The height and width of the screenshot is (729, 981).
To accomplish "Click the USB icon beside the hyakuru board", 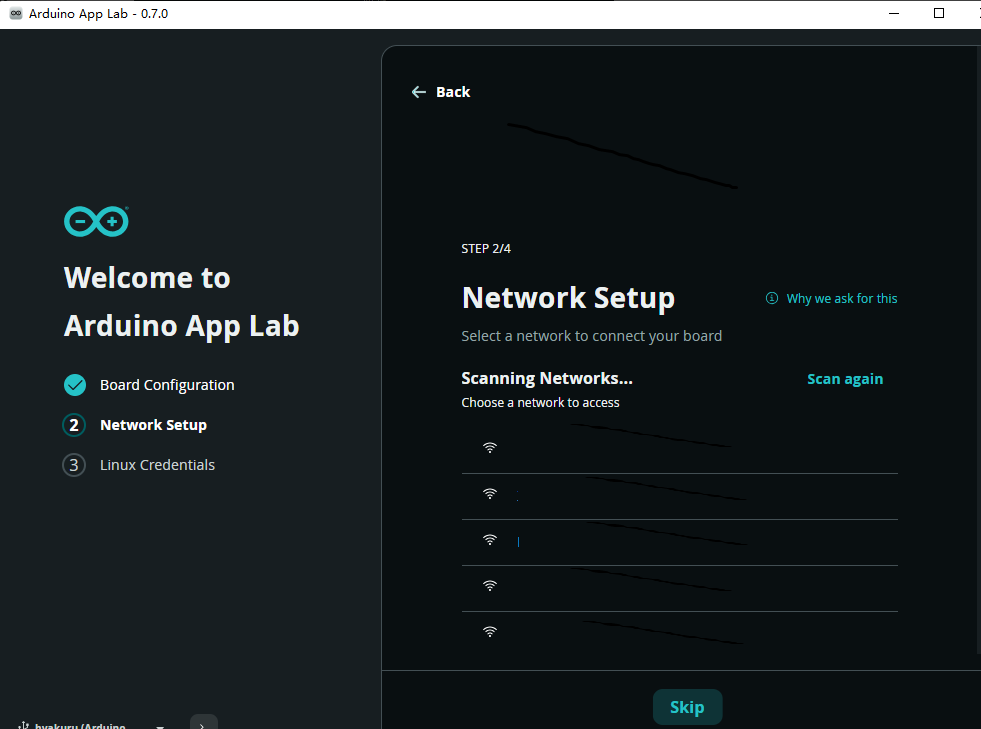I will click(x=23, y=725).
